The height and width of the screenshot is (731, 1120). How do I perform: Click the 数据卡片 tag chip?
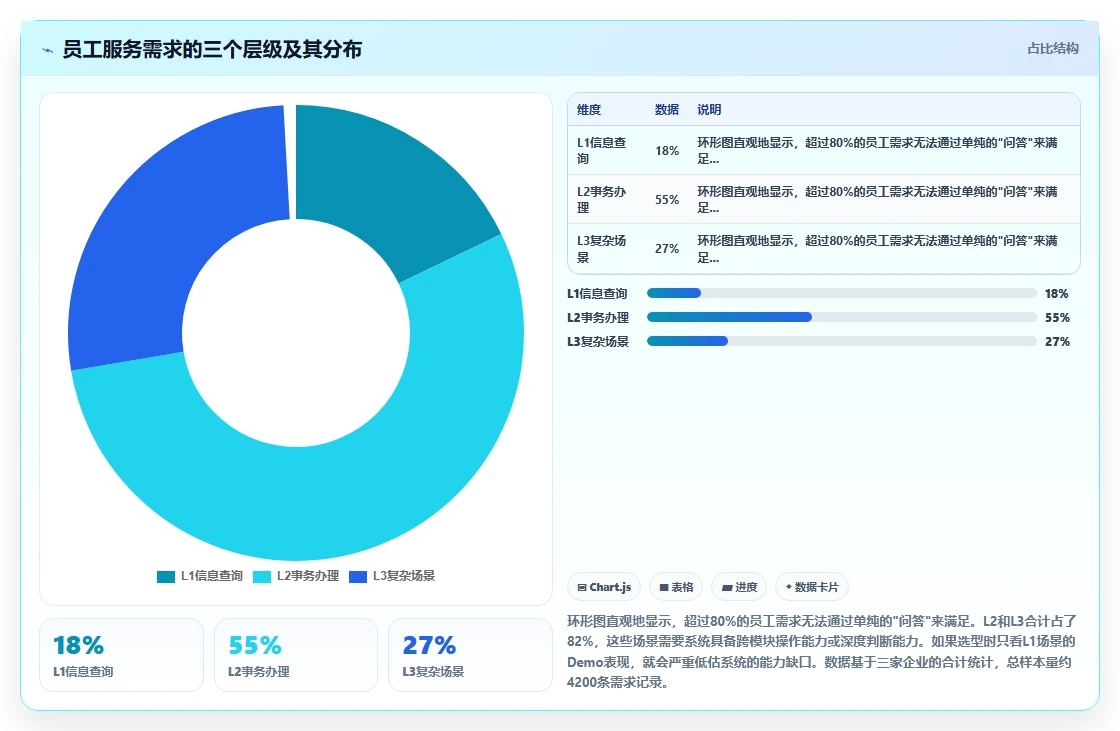(x=812, y=587)
